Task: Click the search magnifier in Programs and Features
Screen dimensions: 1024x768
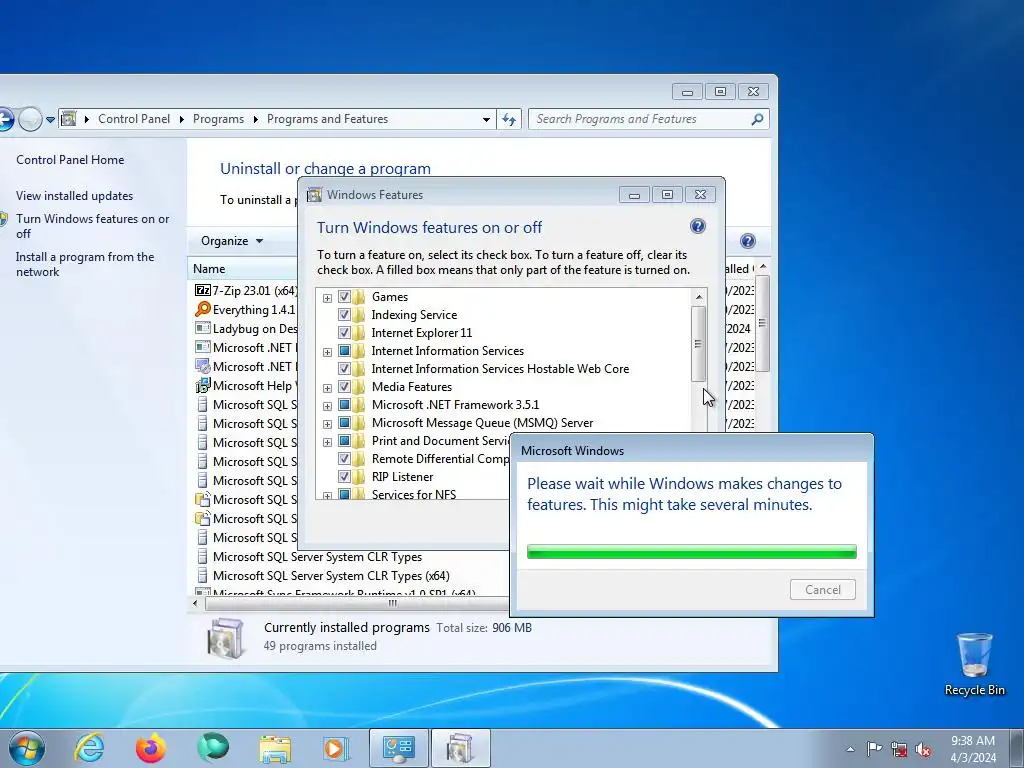Action: pyautogui.click(x=757, y=119)
